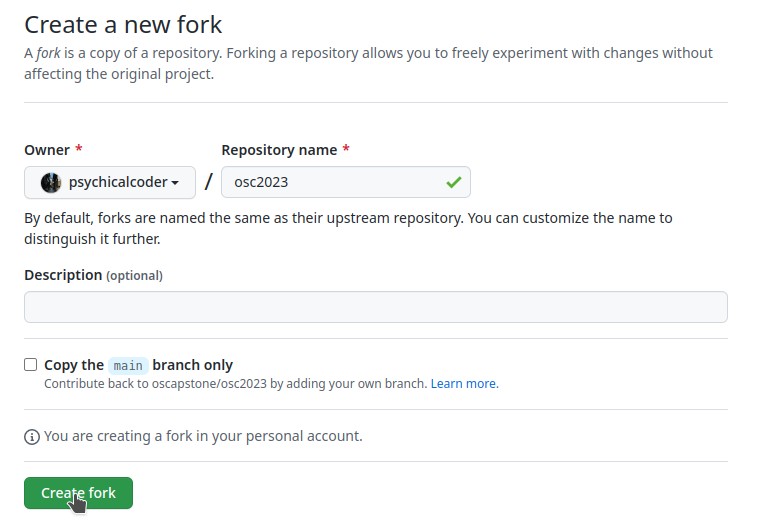Click into the empty Description text field
Screen dimensions: 765x521
[375, 307]
